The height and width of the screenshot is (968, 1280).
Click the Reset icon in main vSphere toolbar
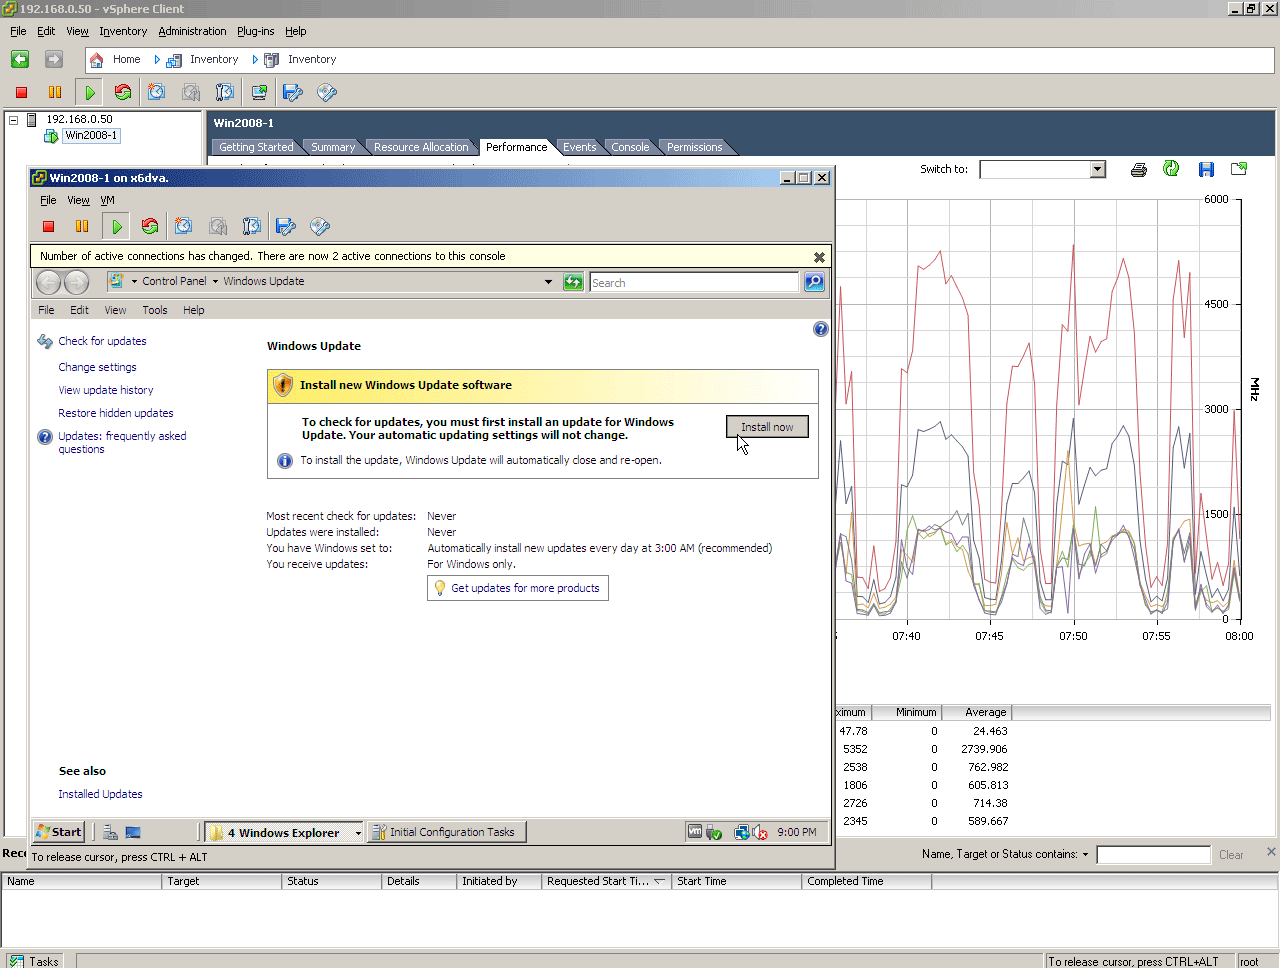pos(123,92)
